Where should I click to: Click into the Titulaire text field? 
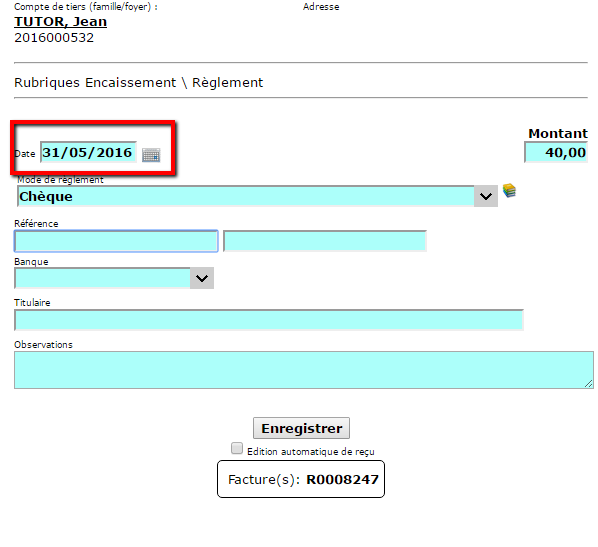[269, 320]
